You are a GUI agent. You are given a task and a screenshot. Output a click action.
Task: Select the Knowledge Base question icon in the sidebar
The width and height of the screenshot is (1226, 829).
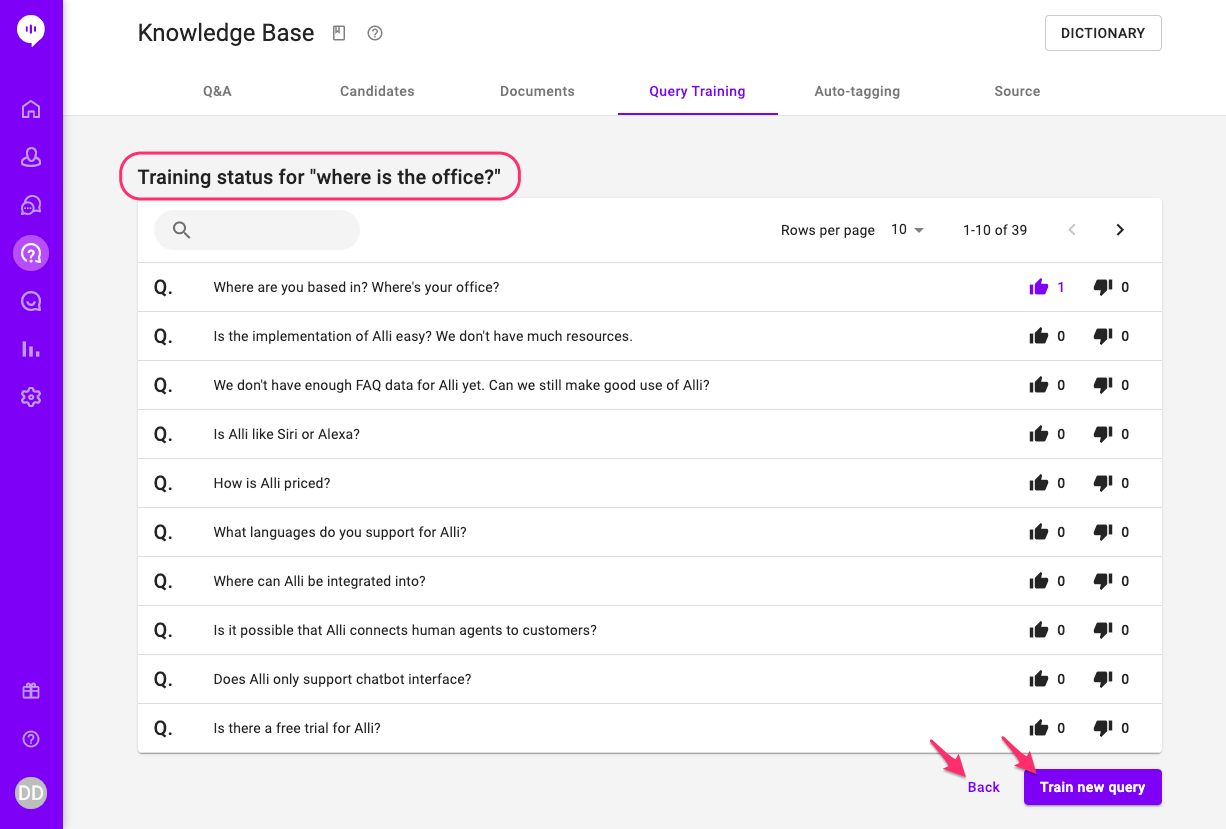coord(31,253)
